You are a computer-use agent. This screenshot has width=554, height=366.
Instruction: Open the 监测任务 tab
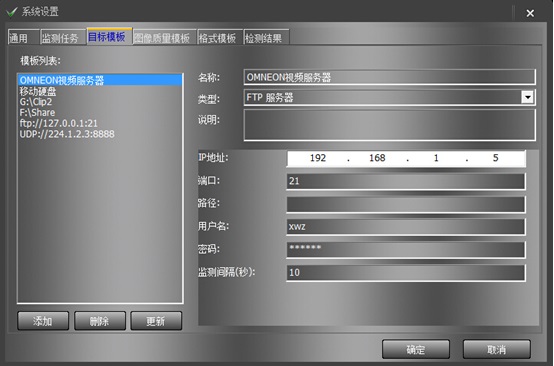63,37
